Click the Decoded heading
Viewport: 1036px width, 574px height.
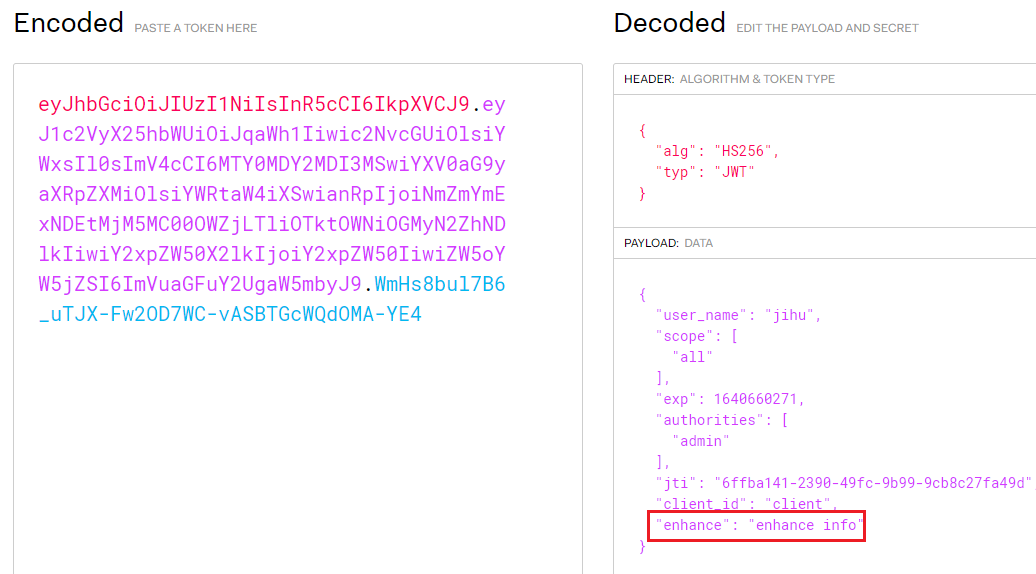click(669, 23)
